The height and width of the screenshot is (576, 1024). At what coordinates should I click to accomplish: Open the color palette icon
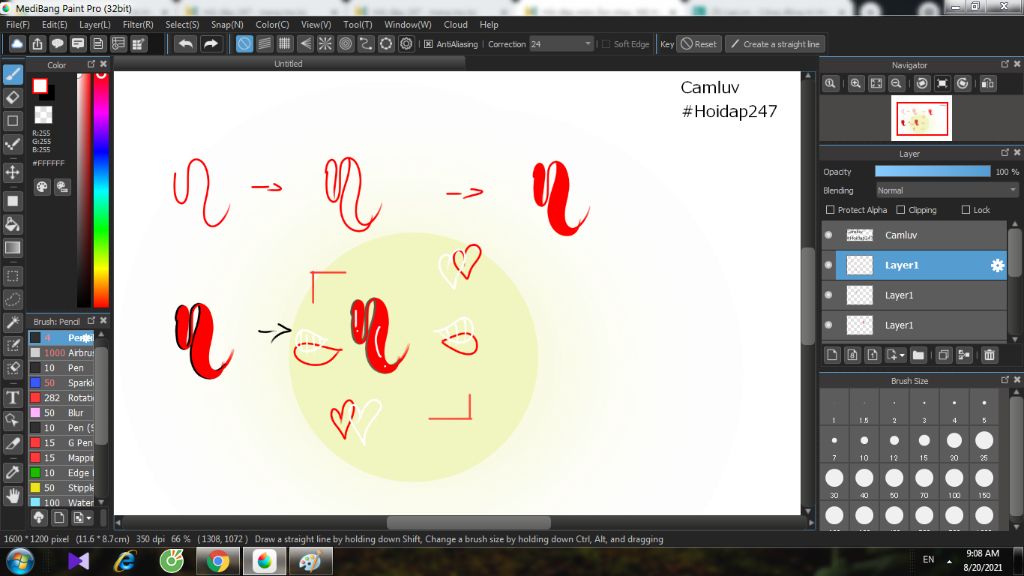click(42, 187)
